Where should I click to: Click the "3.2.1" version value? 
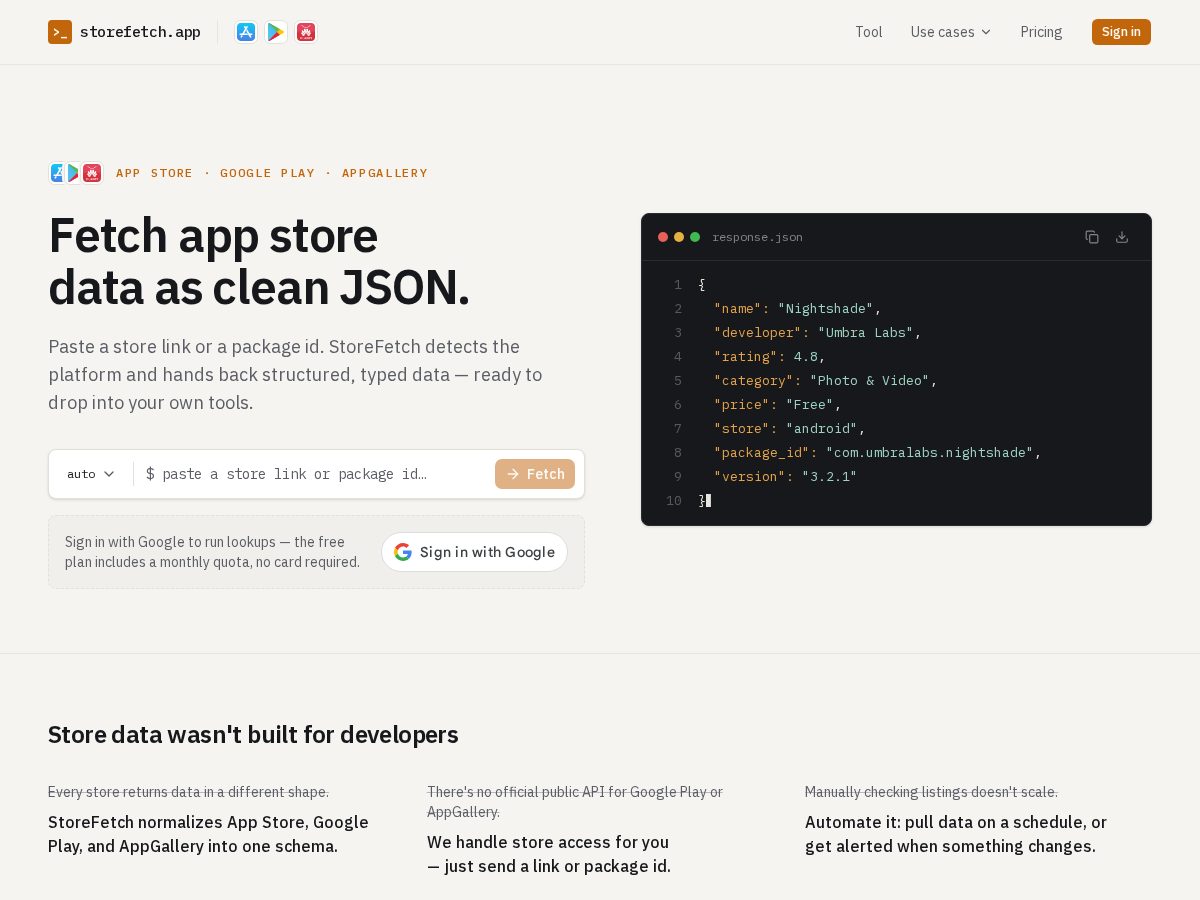[x=830, y=476]
